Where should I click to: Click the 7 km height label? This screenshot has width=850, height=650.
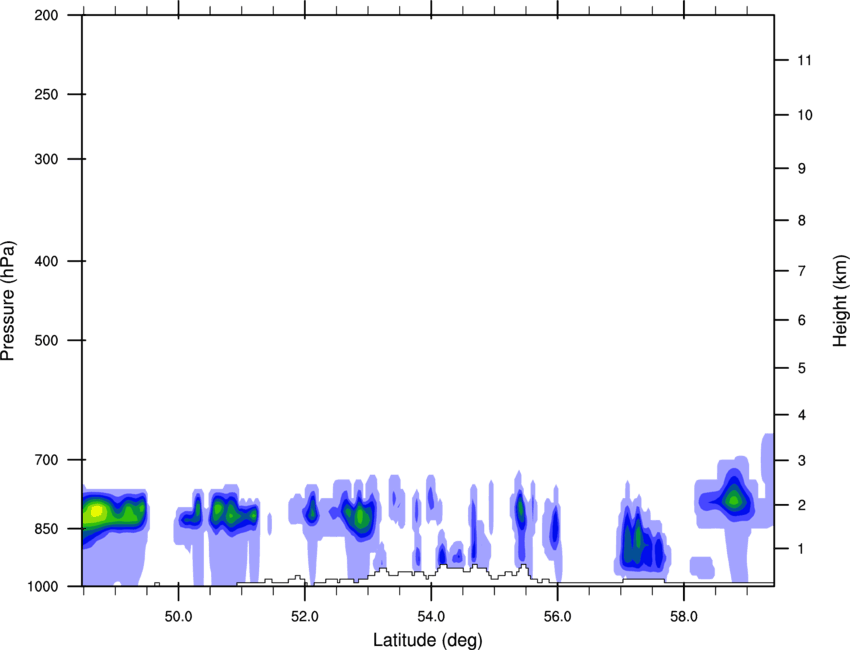802,271
